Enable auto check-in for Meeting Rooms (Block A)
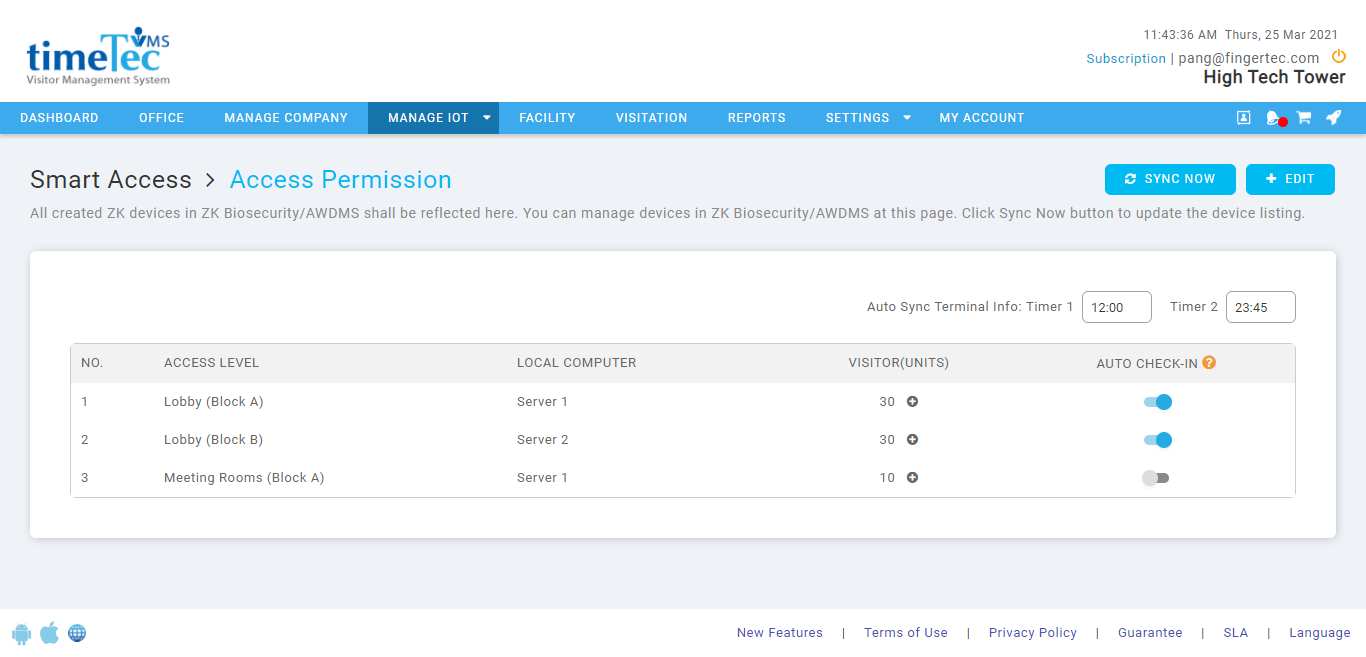Image resolution: width=1366 pixels, height=657 pixels. point(1155,478)
